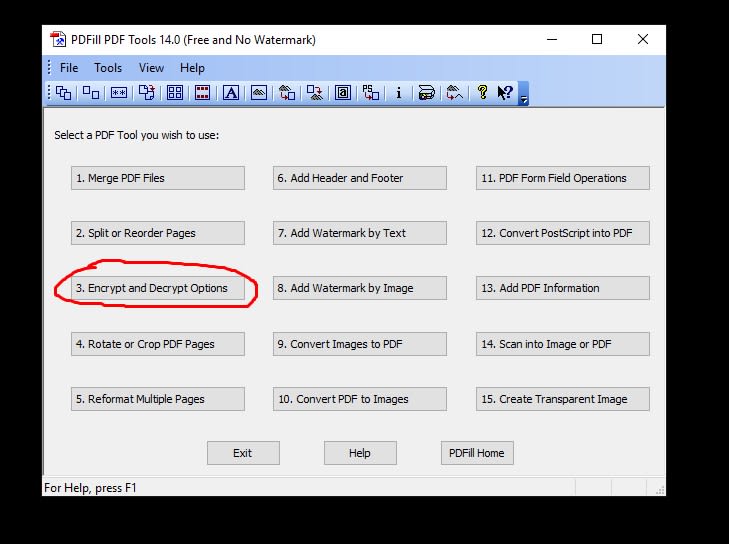Click the 'For Help, press F1' status text
This screenshot has width=729, height=544.
pyautogui.click(x=90, y=488)
